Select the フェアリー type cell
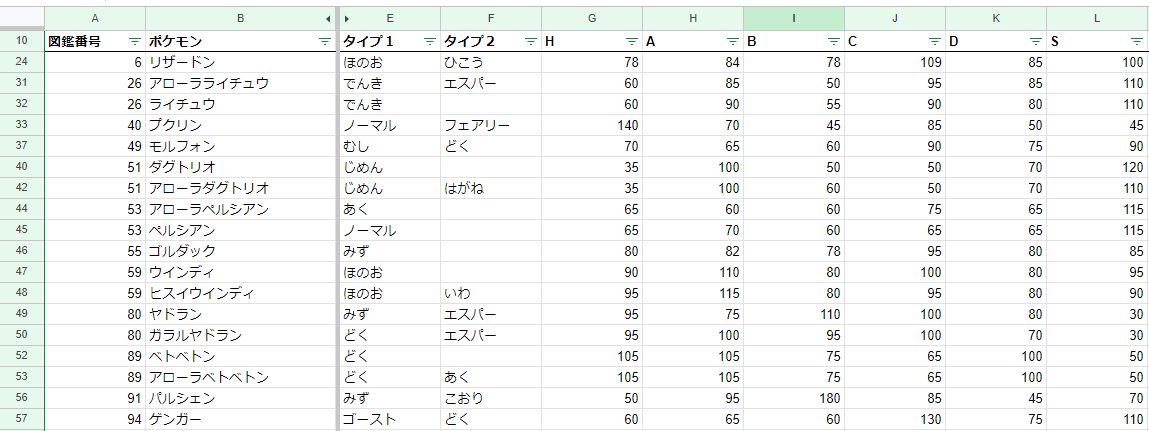Viewport: 1149px width, 431px height. (490, 126)
